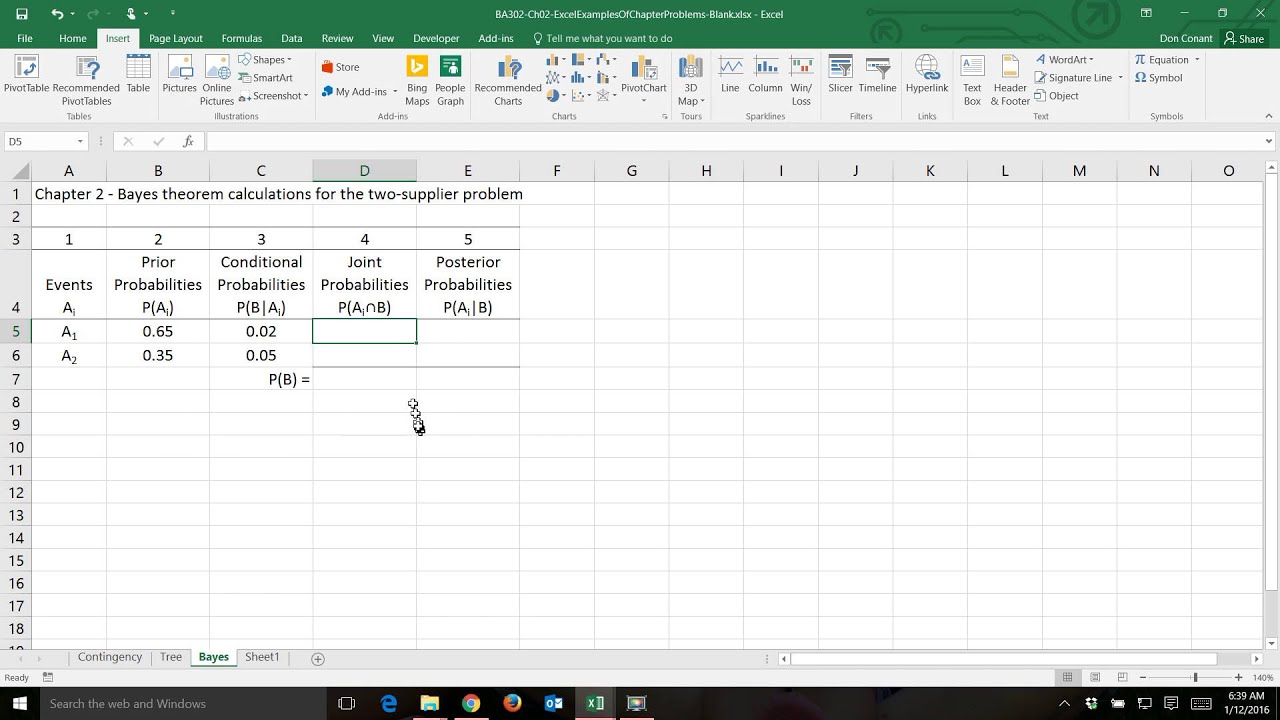The height and width of the screenshot is (720, 1280).
Task: Open Recommended Charts dialog
Action: (508, 80)
